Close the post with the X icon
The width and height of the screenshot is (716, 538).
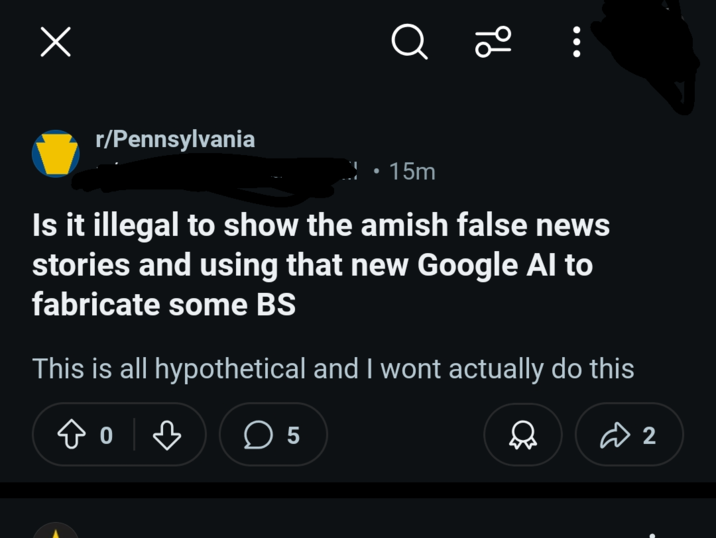55,42
